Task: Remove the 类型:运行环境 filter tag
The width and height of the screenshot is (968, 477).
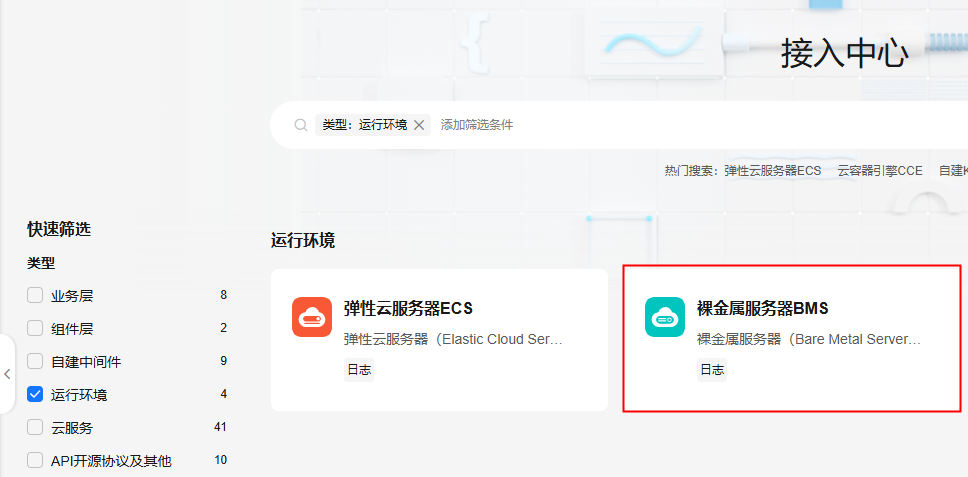Action: click(x=419, y=125)
